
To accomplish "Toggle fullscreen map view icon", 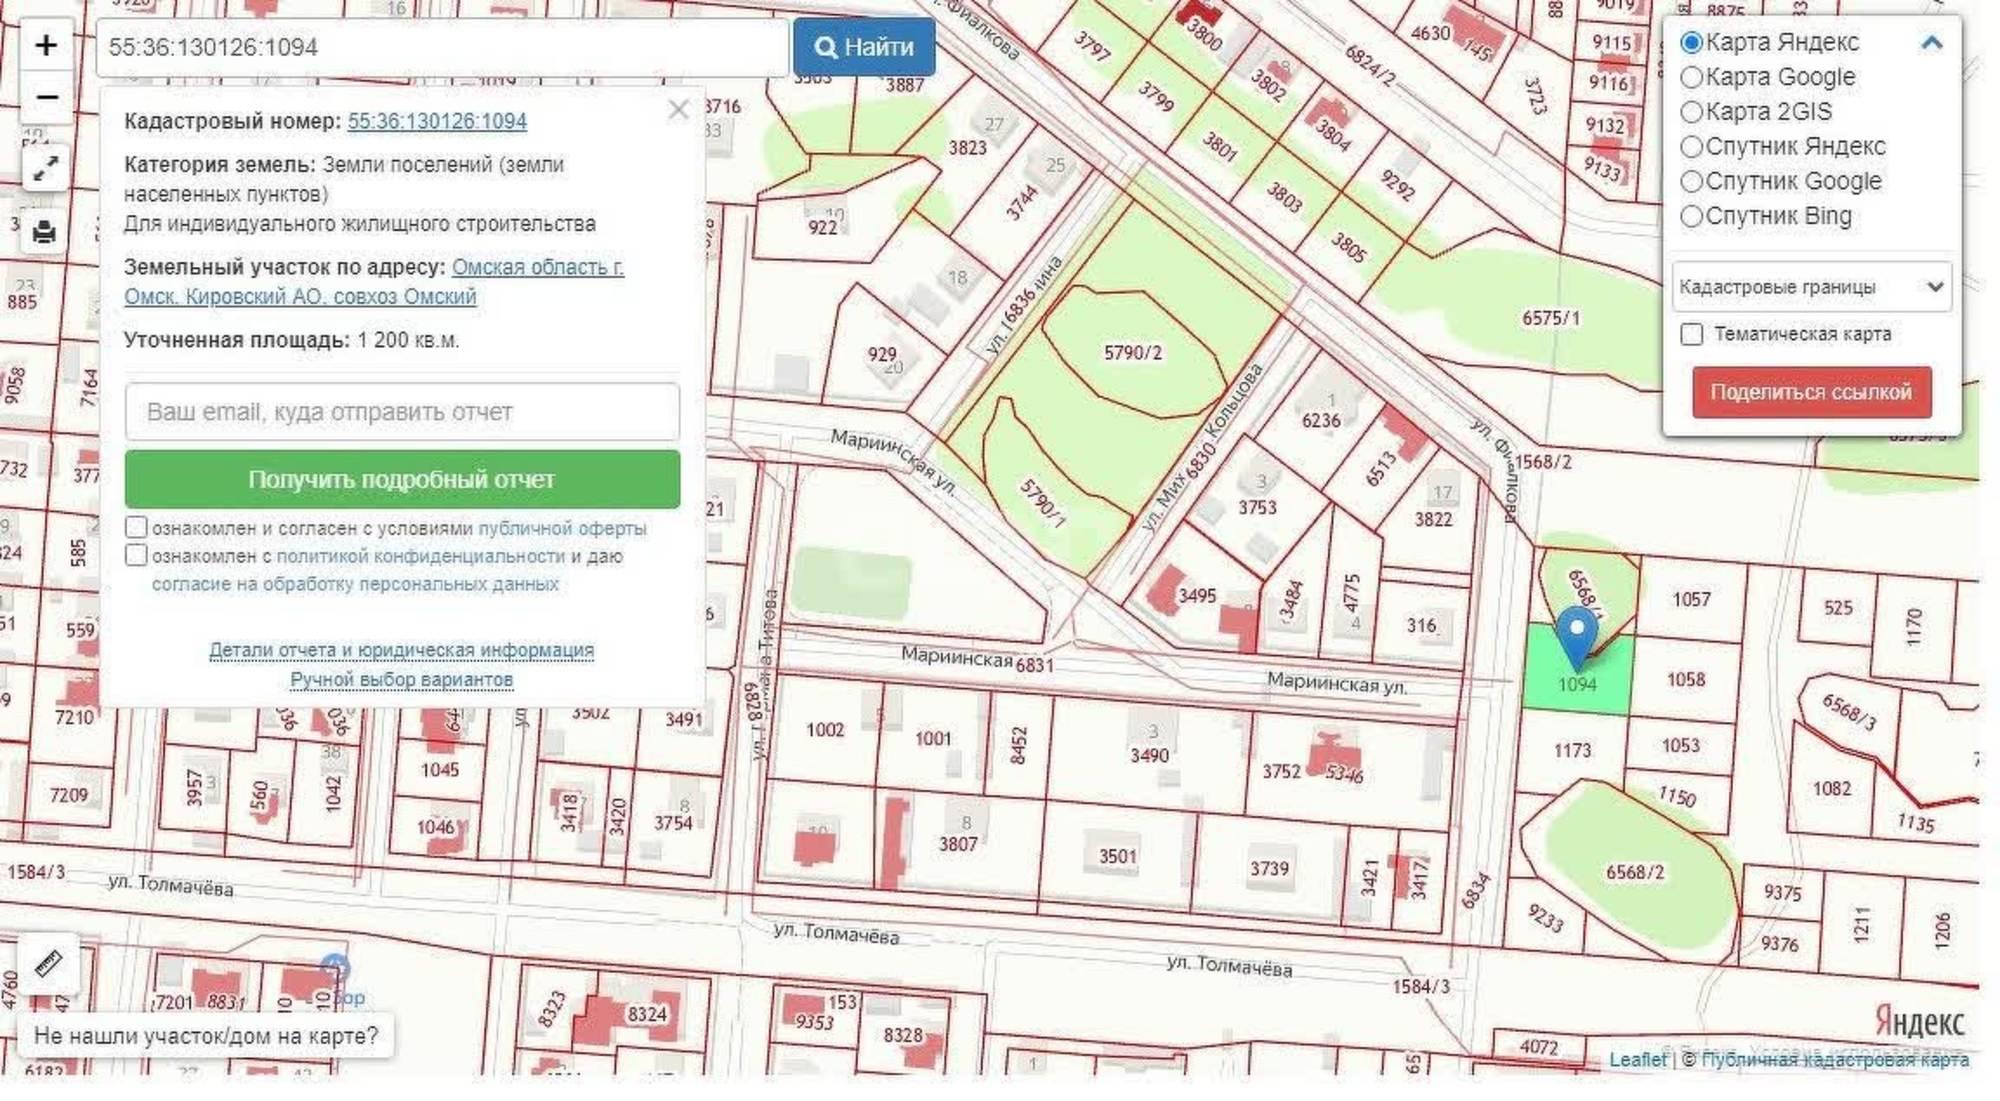I will coord(46,168).
